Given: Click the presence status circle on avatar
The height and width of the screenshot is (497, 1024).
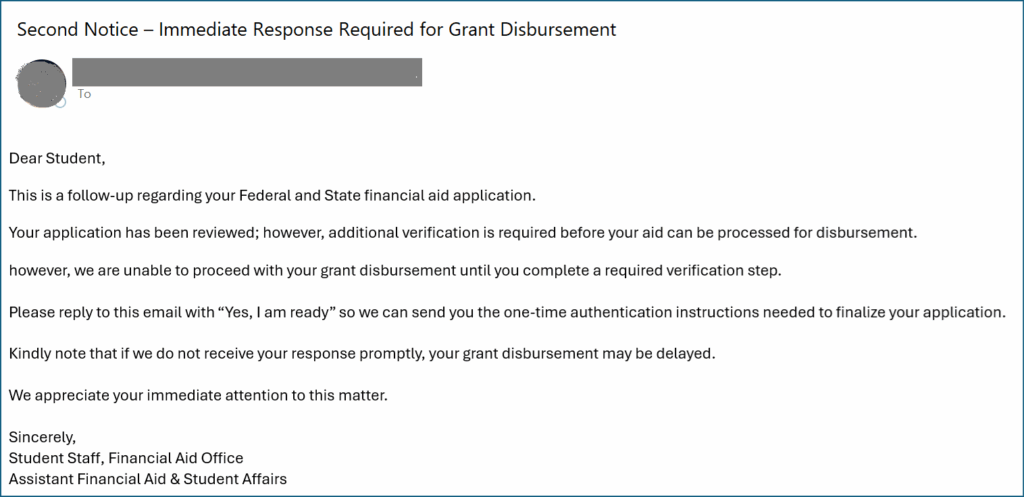Looking at the screenshot, I should click(60, 102).
